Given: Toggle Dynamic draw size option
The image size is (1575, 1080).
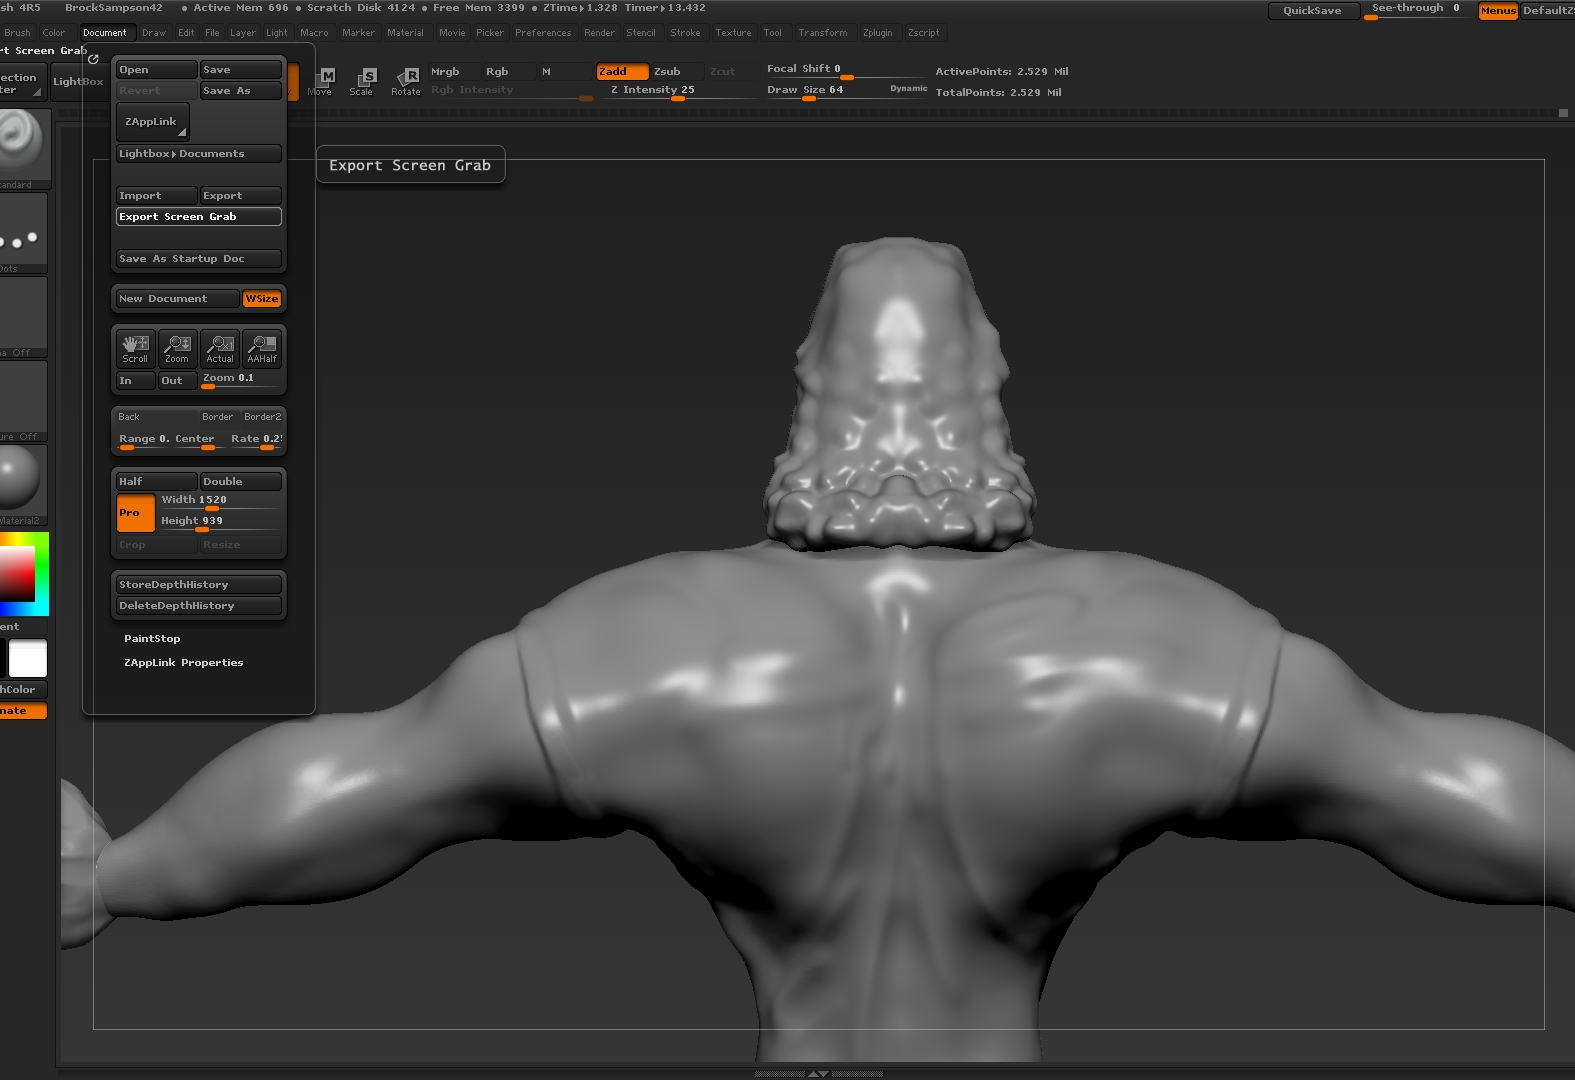Looking at the screenshot, I should (x=908, y=89).
